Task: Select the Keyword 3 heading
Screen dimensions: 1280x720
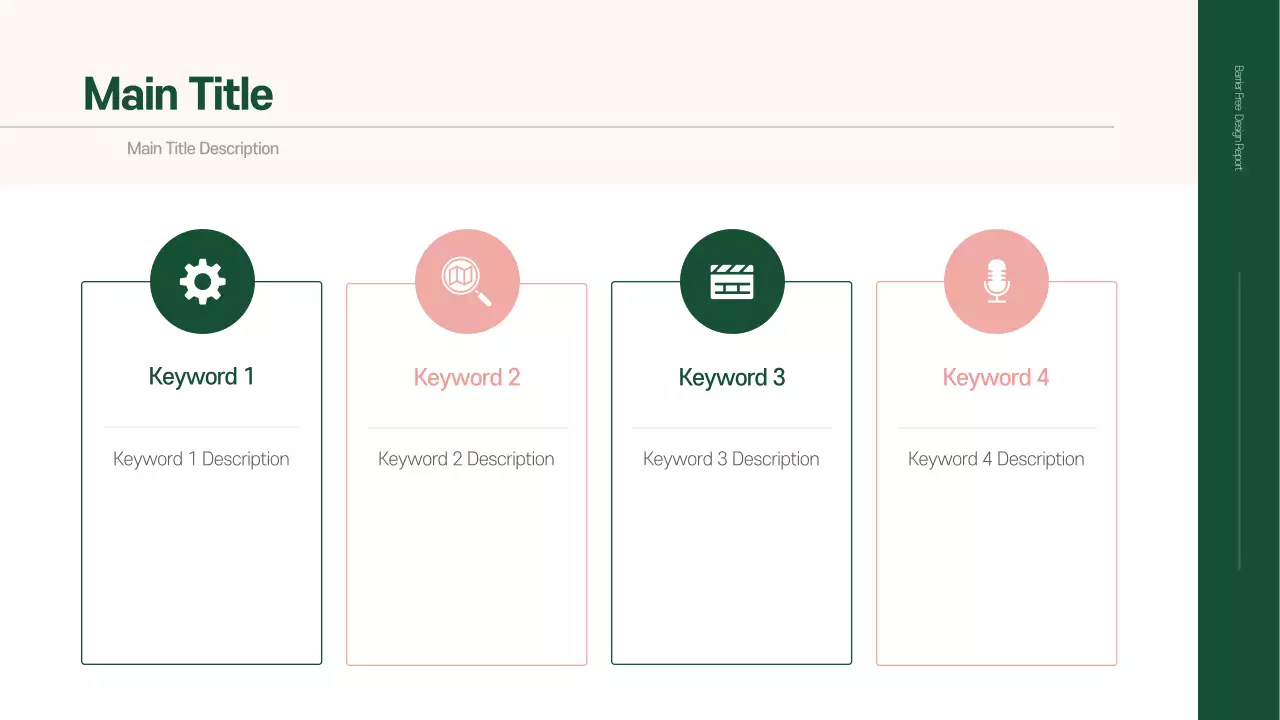Action: pos(731,376)
